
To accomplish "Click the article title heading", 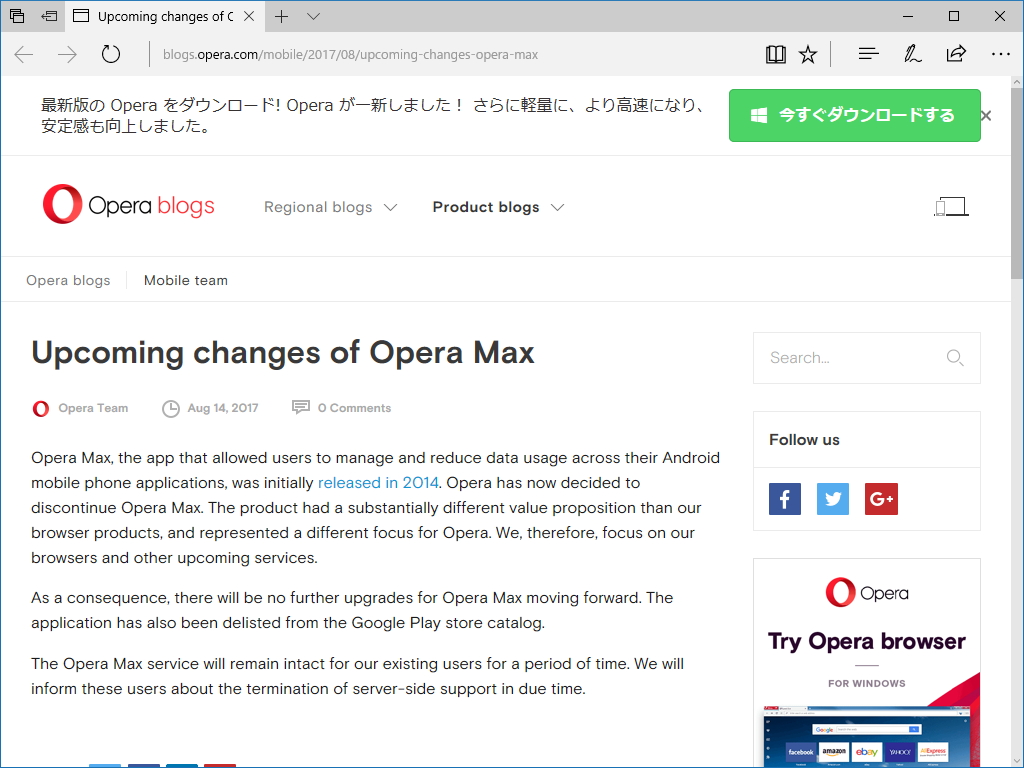I will click(x=283, y=353).
